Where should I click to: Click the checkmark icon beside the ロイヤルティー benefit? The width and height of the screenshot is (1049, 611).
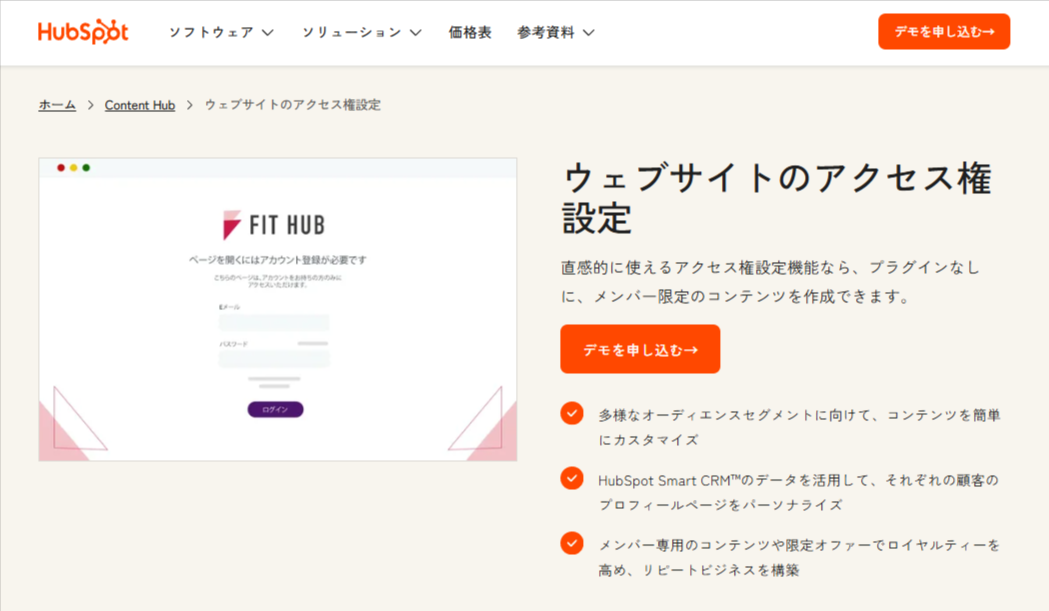(x=571, y=544)
